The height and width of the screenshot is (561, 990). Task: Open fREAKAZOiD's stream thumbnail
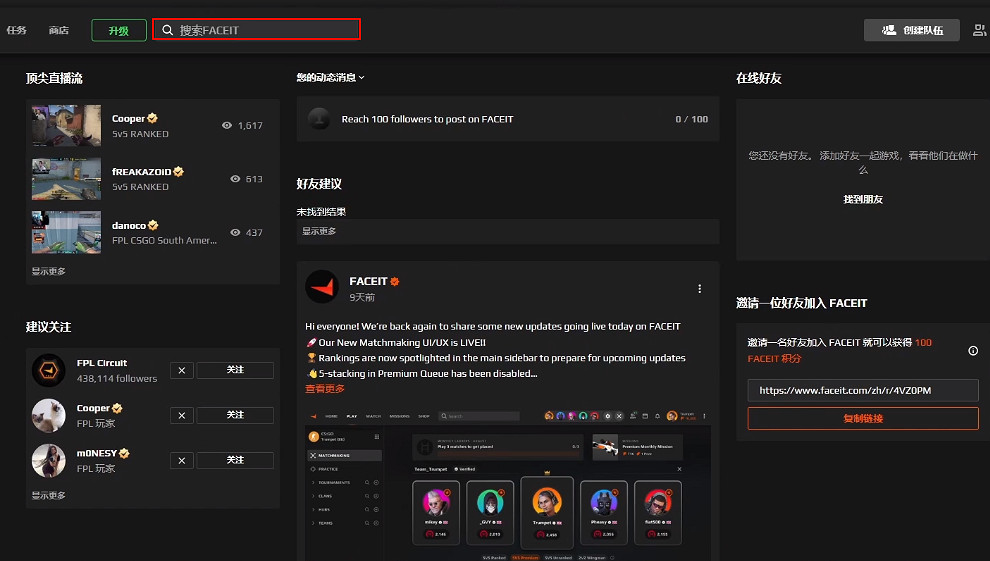(66, 179)
